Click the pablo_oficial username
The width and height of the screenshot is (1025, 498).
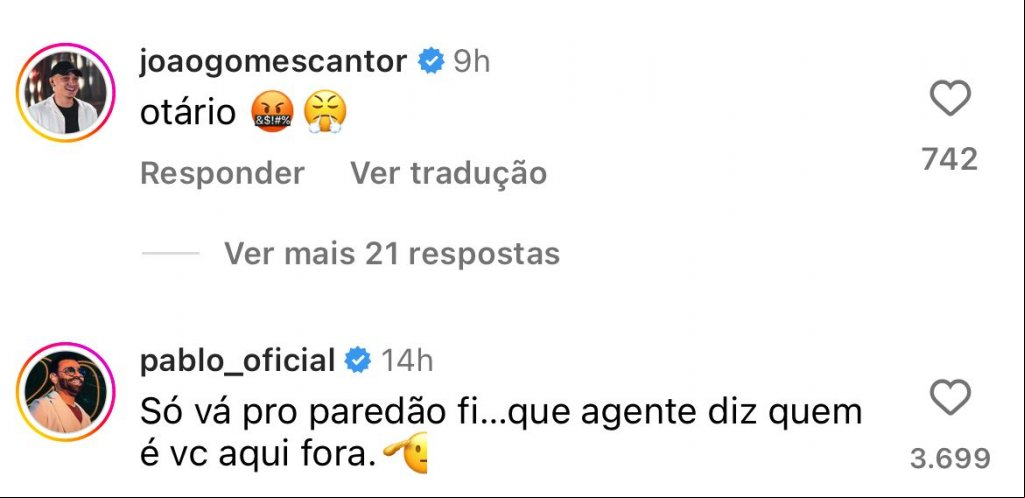click(237, 361)
